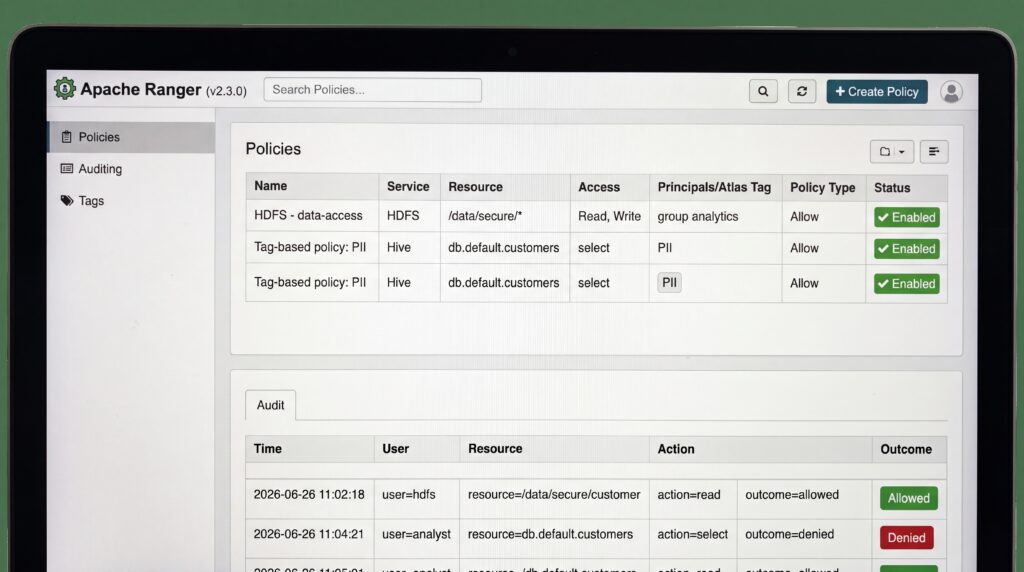Click the Principals/Atlas Tag column header

[x=714, y=187]
